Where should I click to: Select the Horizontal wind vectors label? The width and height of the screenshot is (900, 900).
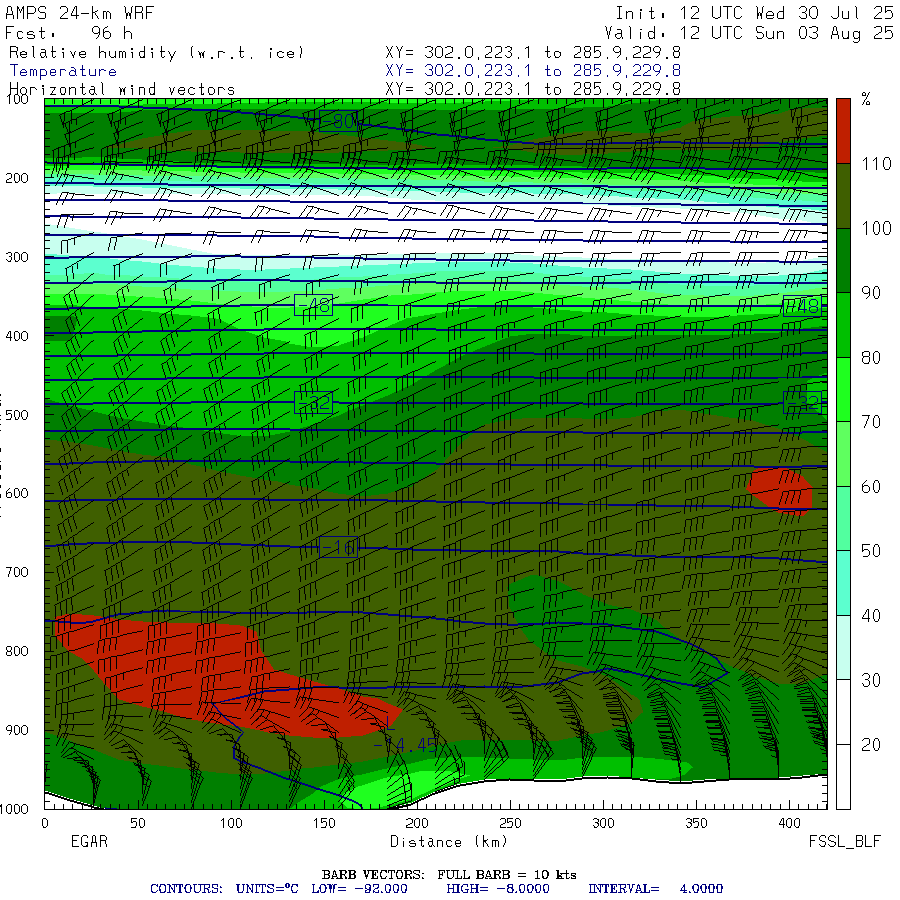point(122,90)
